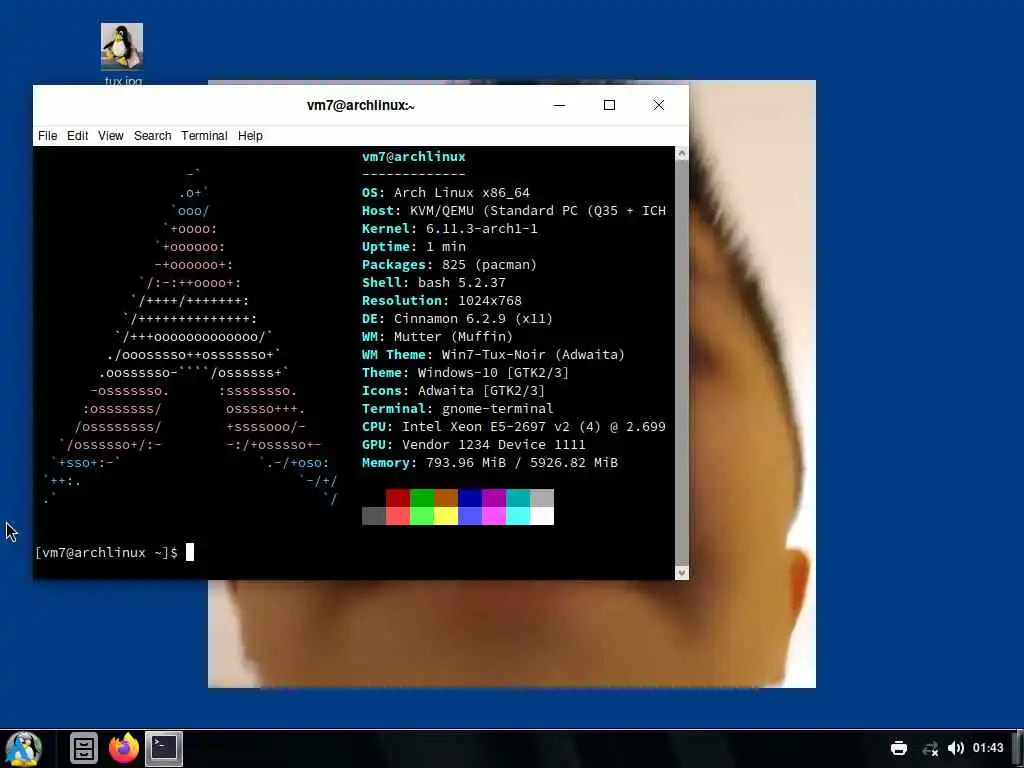
Task: Click the terminal title bar text vm7@archlinux:~
Action: point(360,105)
